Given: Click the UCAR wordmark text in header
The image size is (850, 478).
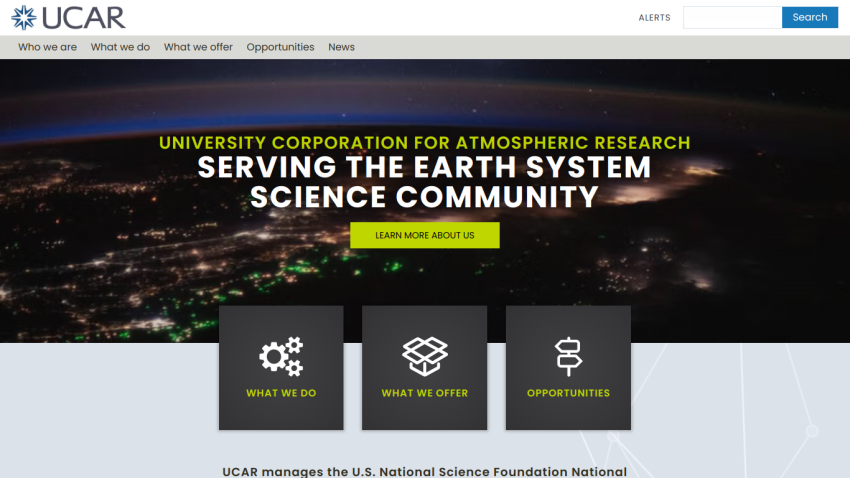Looking at the screenshot, I should point(83,18).
